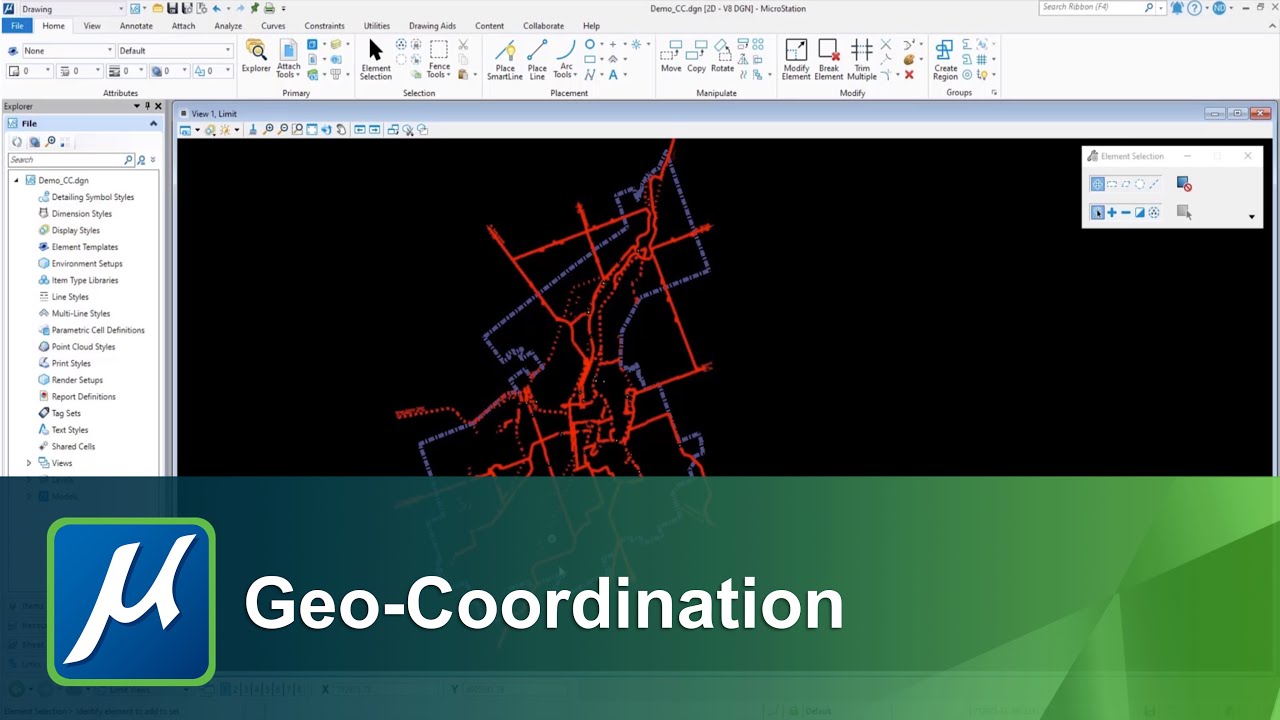Toggle New selection mode in Element Selection
Screen dimensions: 1280x720
coord(1097,212)
